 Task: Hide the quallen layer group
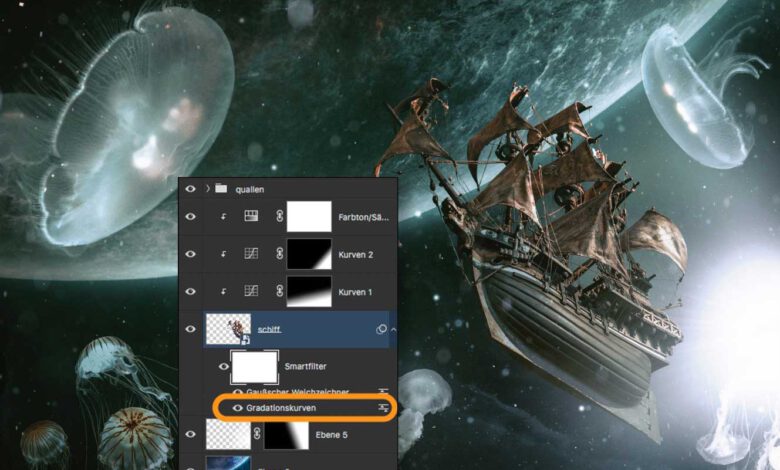pos(190,189)
